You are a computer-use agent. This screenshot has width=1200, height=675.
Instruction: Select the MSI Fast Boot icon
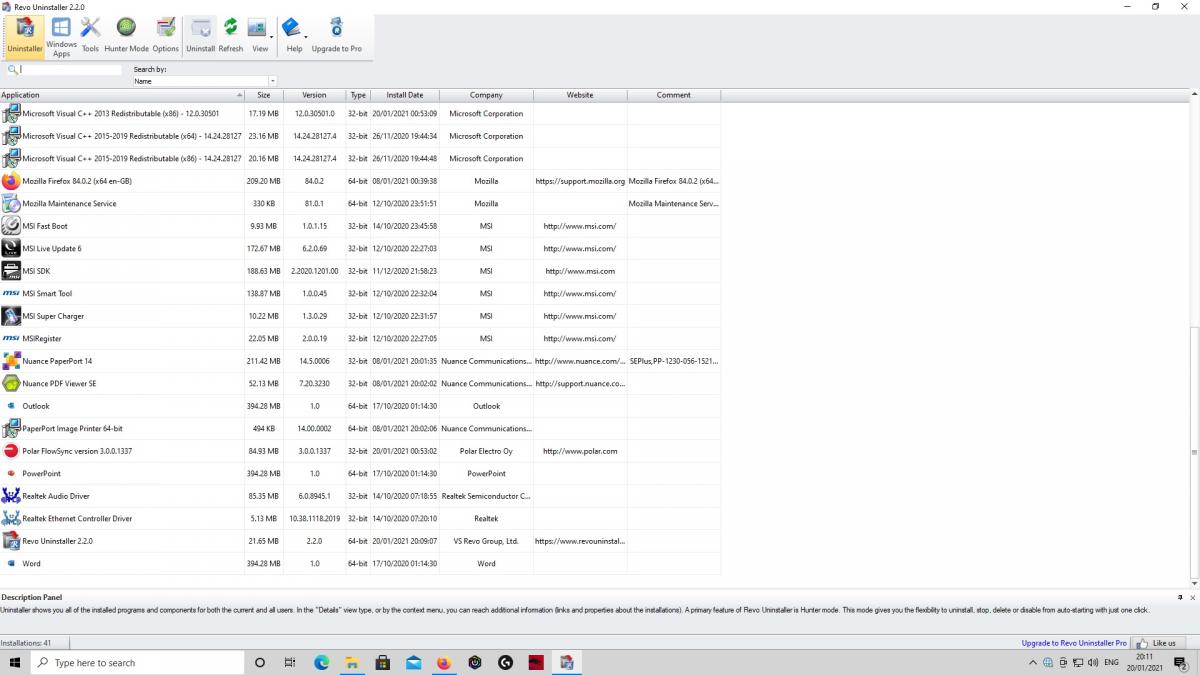pyautogui.click(x=11, y=226)
